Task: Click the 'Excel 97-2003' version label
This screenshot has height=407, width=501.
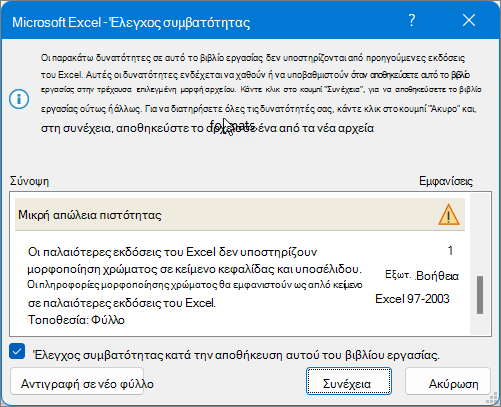Action: tap(412, 299)
